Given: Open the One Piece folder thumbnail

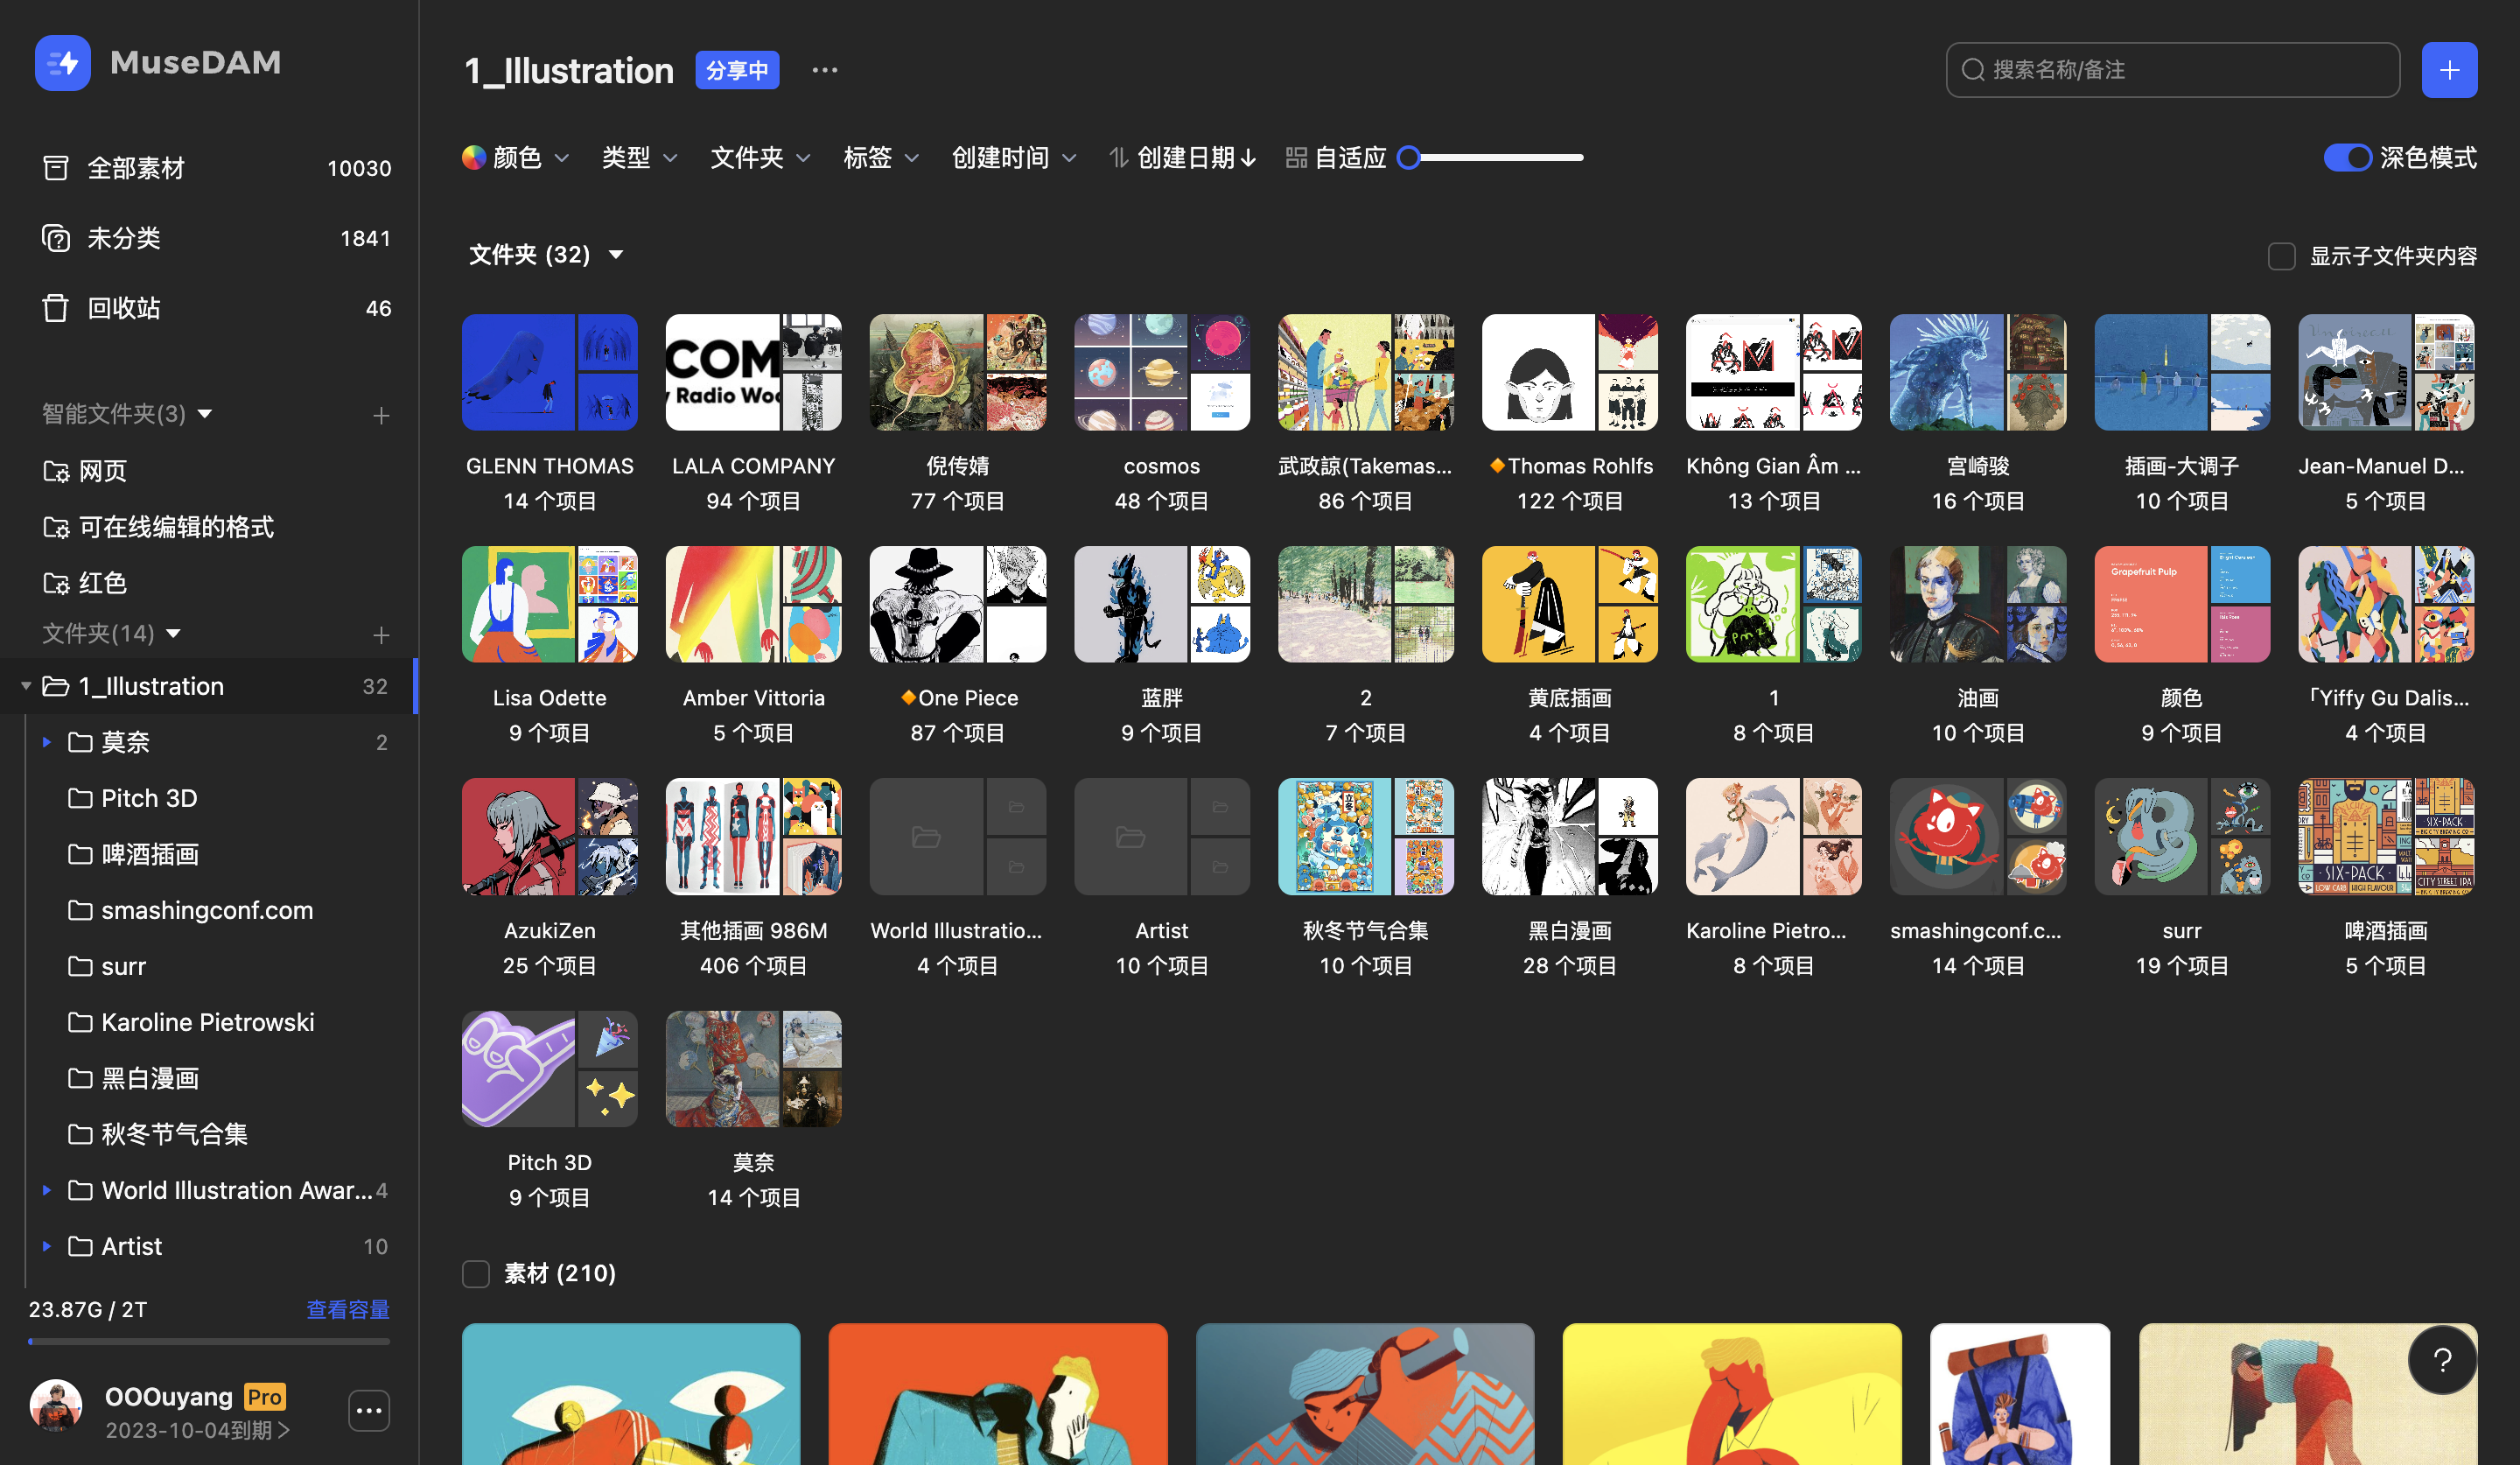Looking at the screenshot, I should click(x=957, y=604).
